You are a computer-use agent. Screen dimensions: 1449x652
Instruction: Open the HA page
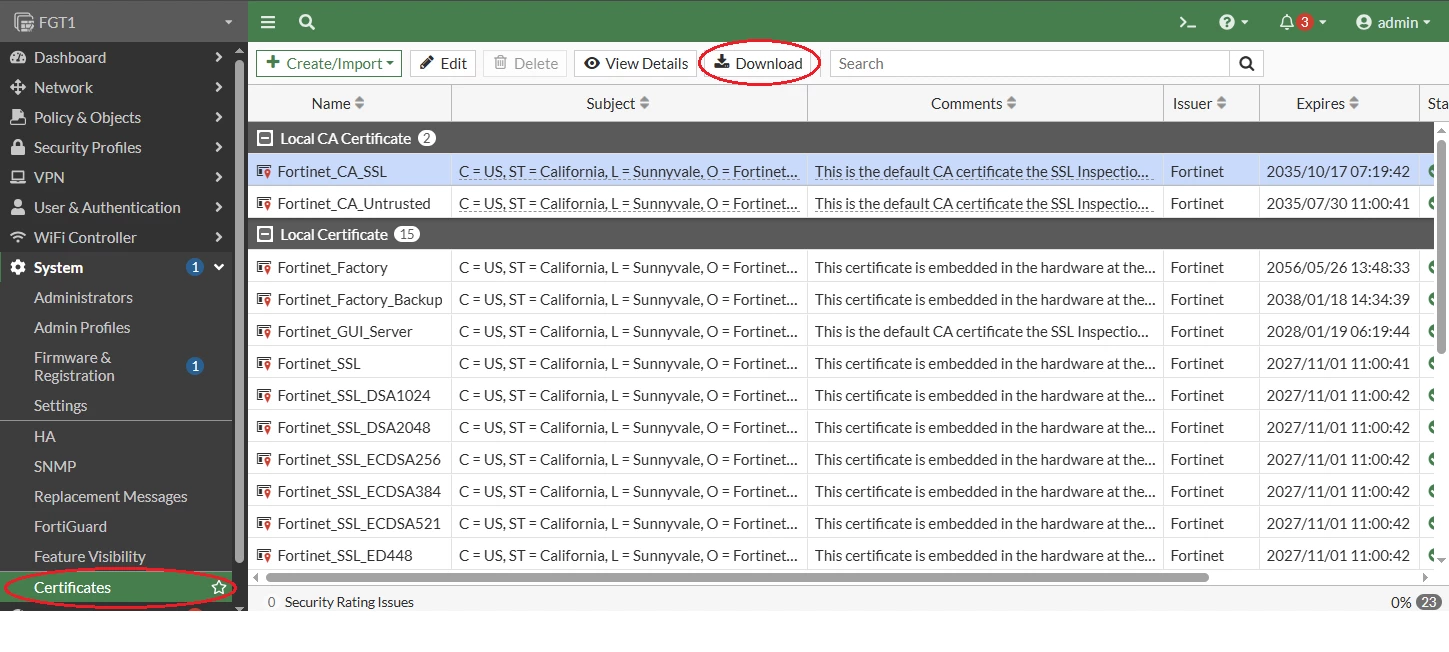[x=45, y=436]
